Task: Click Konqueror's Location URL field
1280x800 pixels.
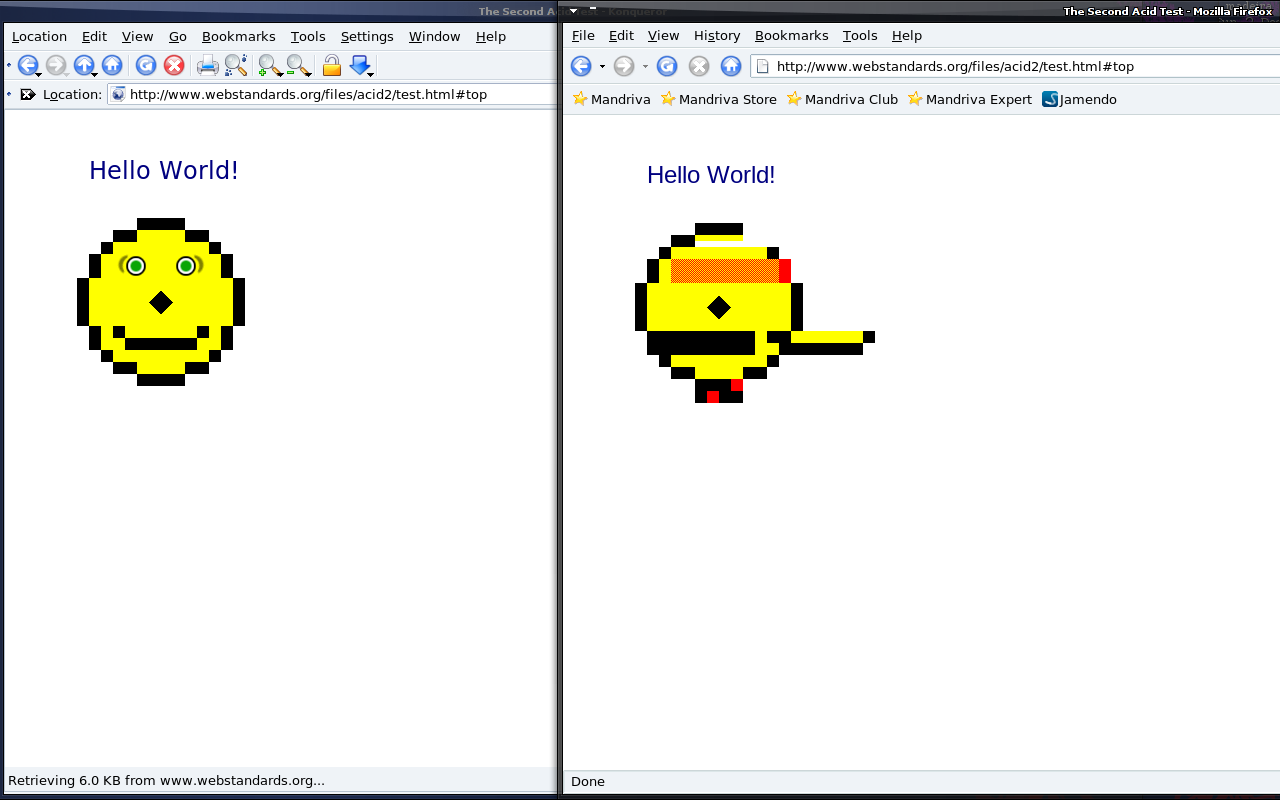Action: [x=332, y=94]
